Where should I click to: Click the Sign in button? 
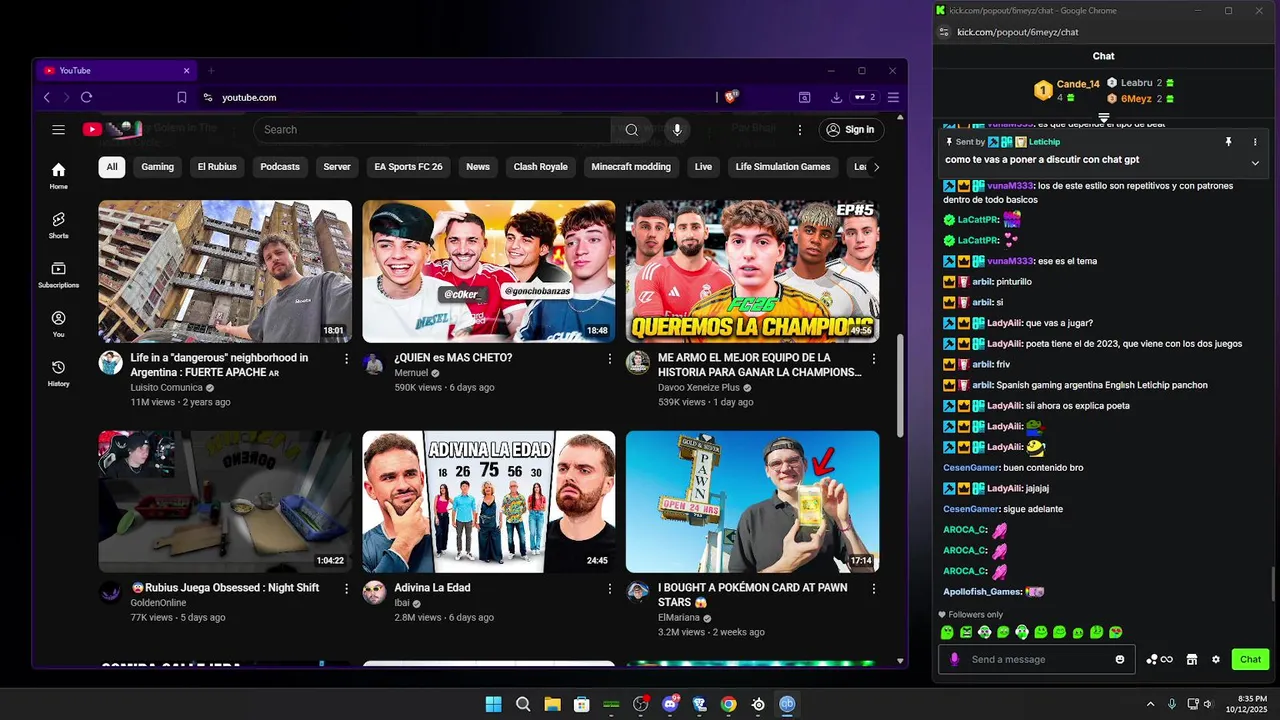tap(850, 129)
